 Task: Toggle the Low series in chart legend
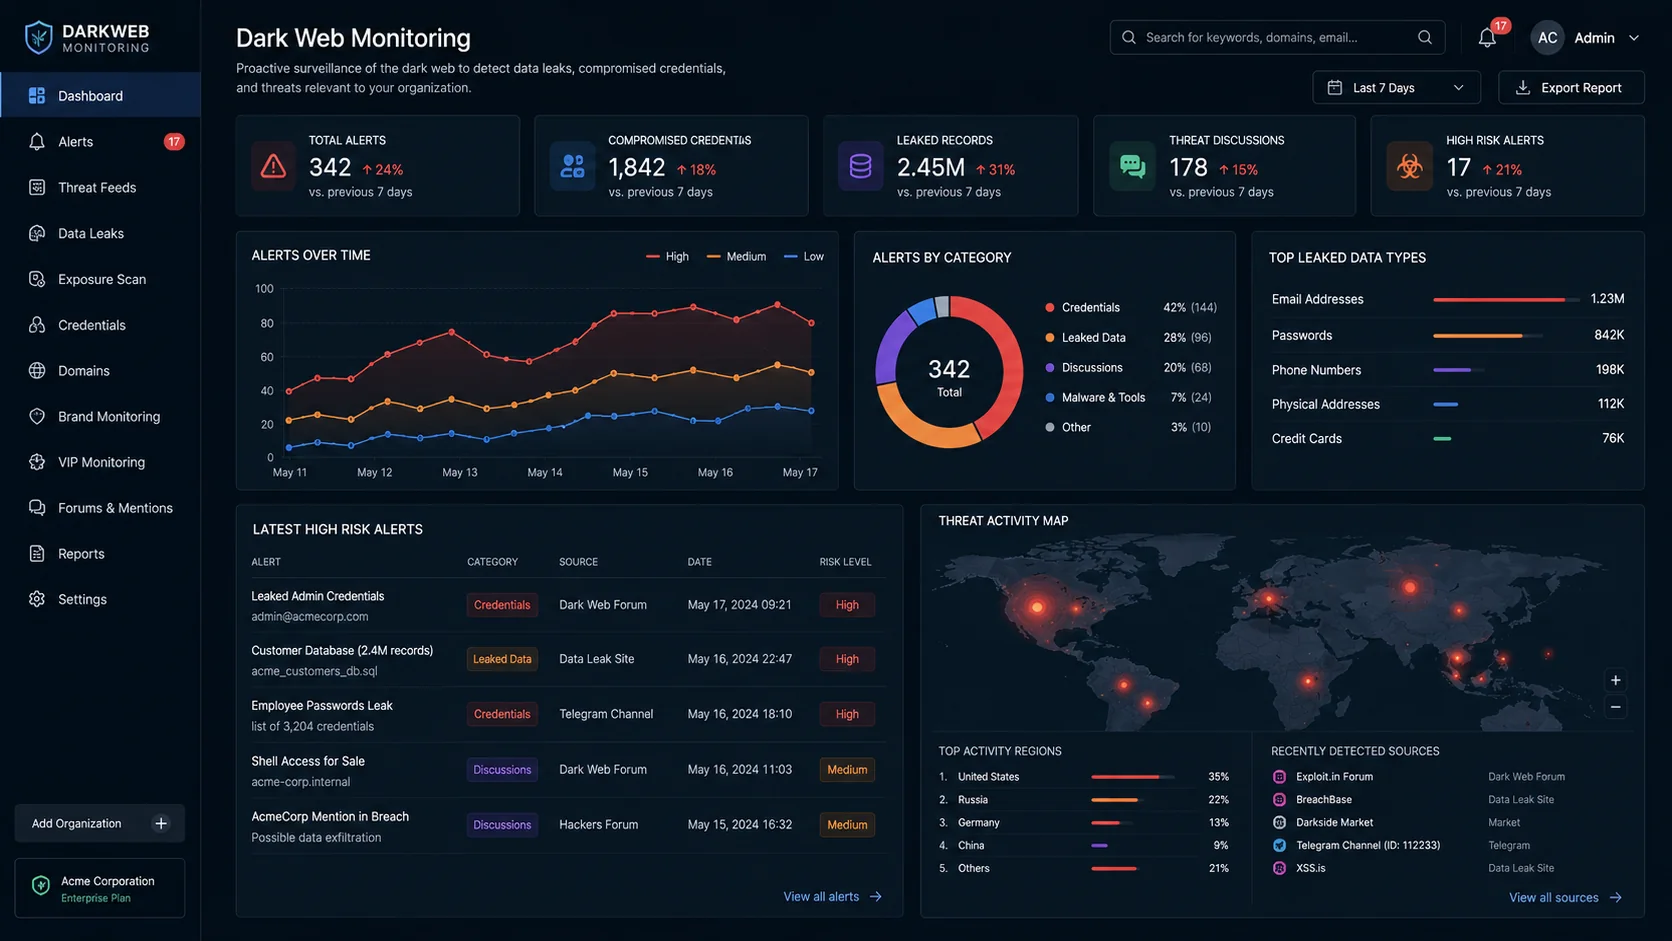804,257
